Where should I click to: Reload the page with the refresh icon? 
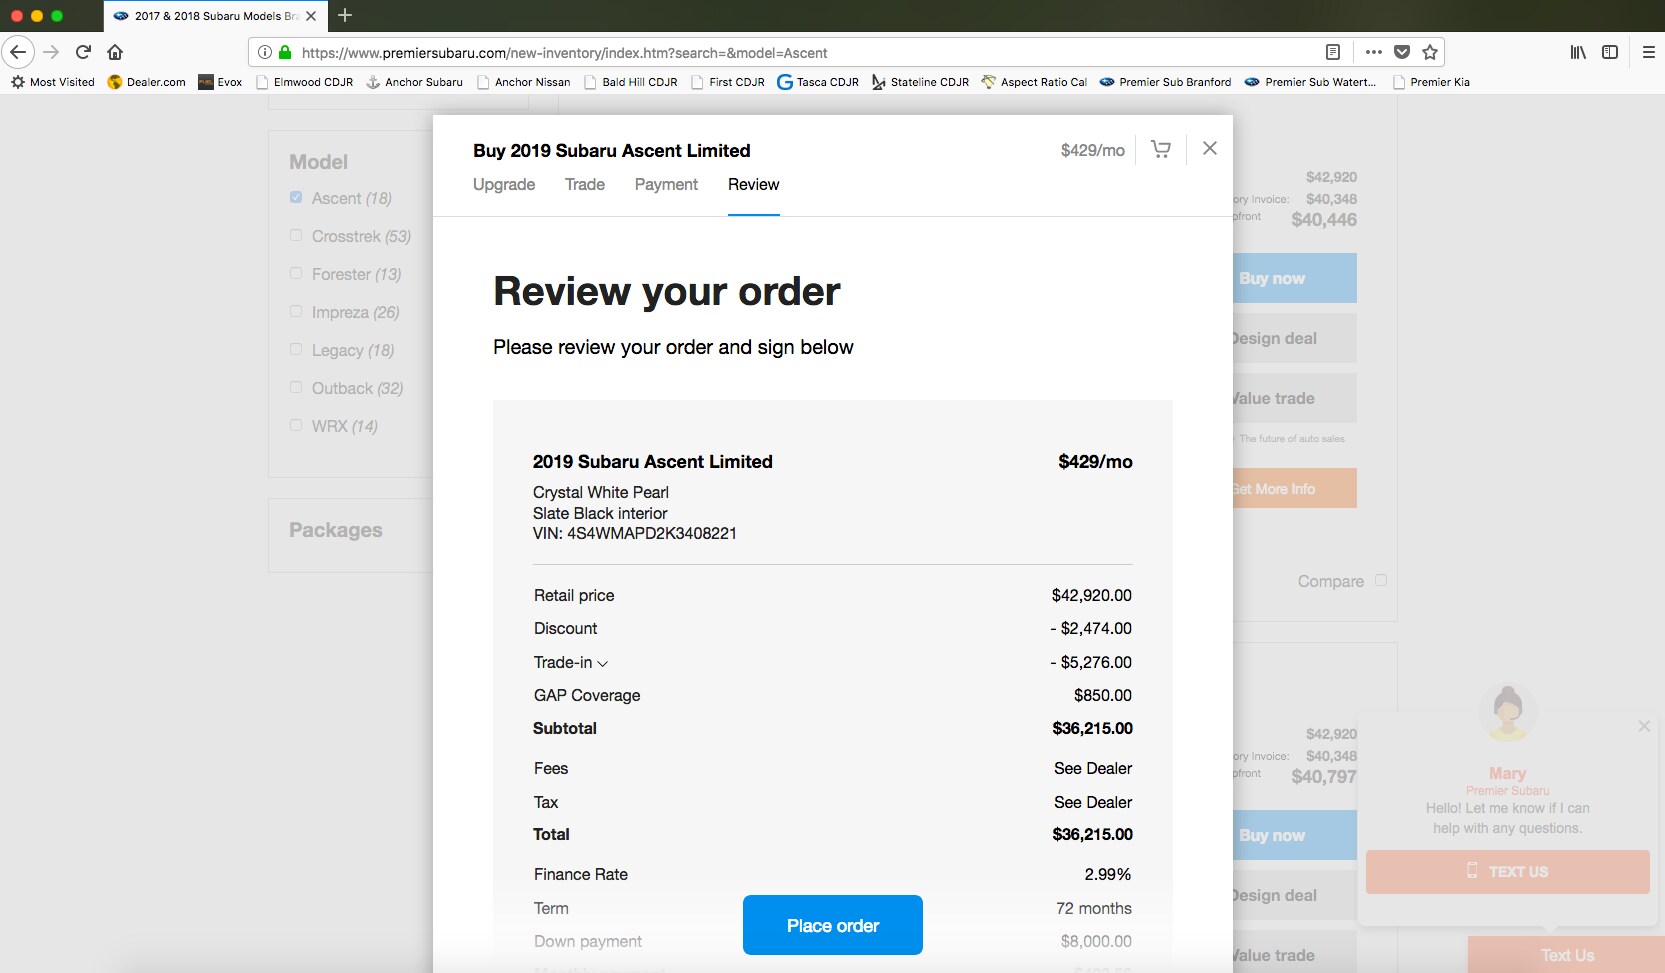(x=83, y=52)
